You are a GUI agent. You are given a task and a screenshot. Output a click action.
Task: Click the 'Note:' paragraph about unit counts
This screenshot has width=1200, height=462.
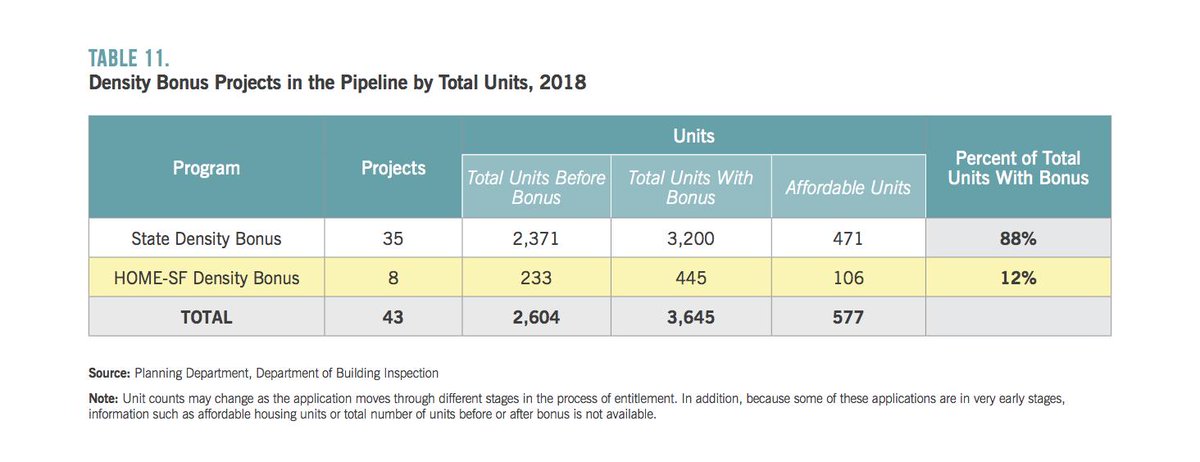click(x=578, y=407)
